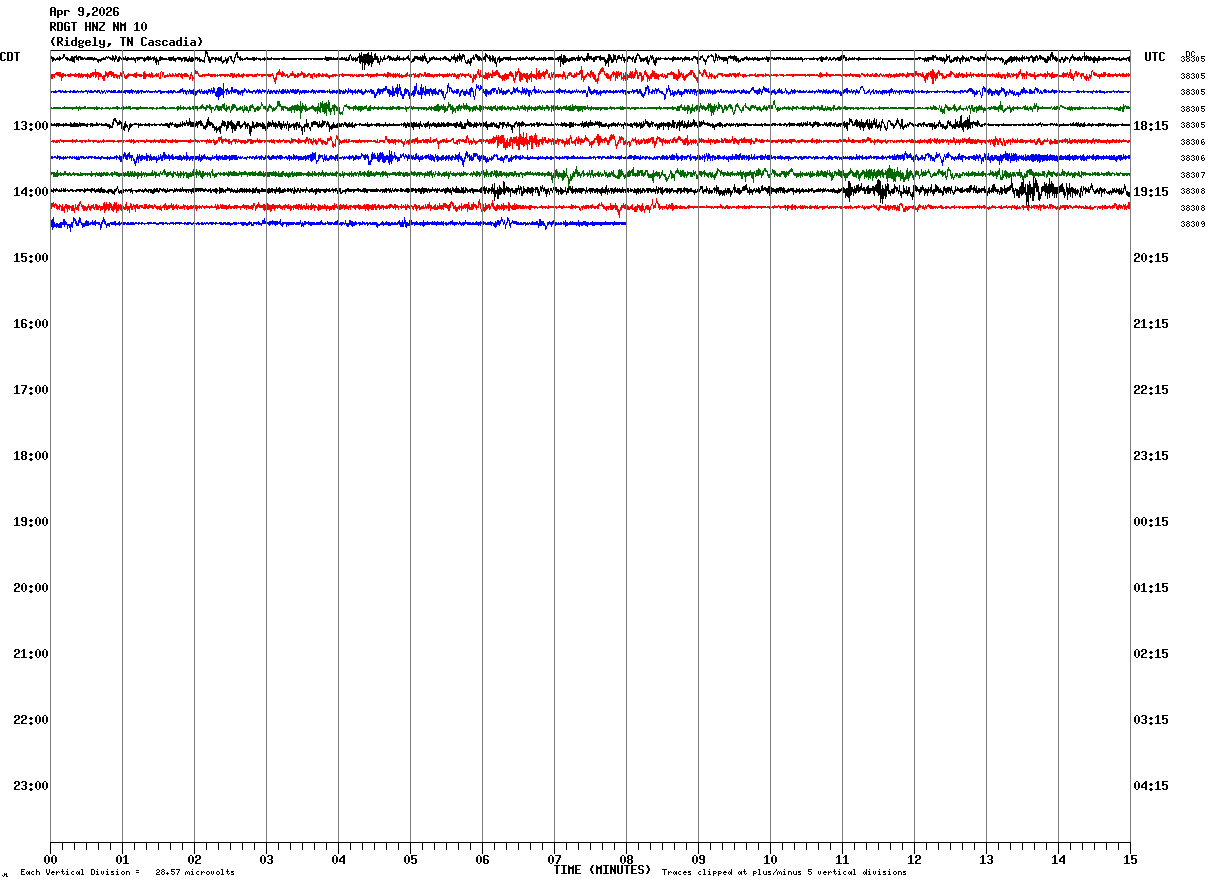
Task: Click the 15:00 CDT row label
Action: click(x=31, y=257)
